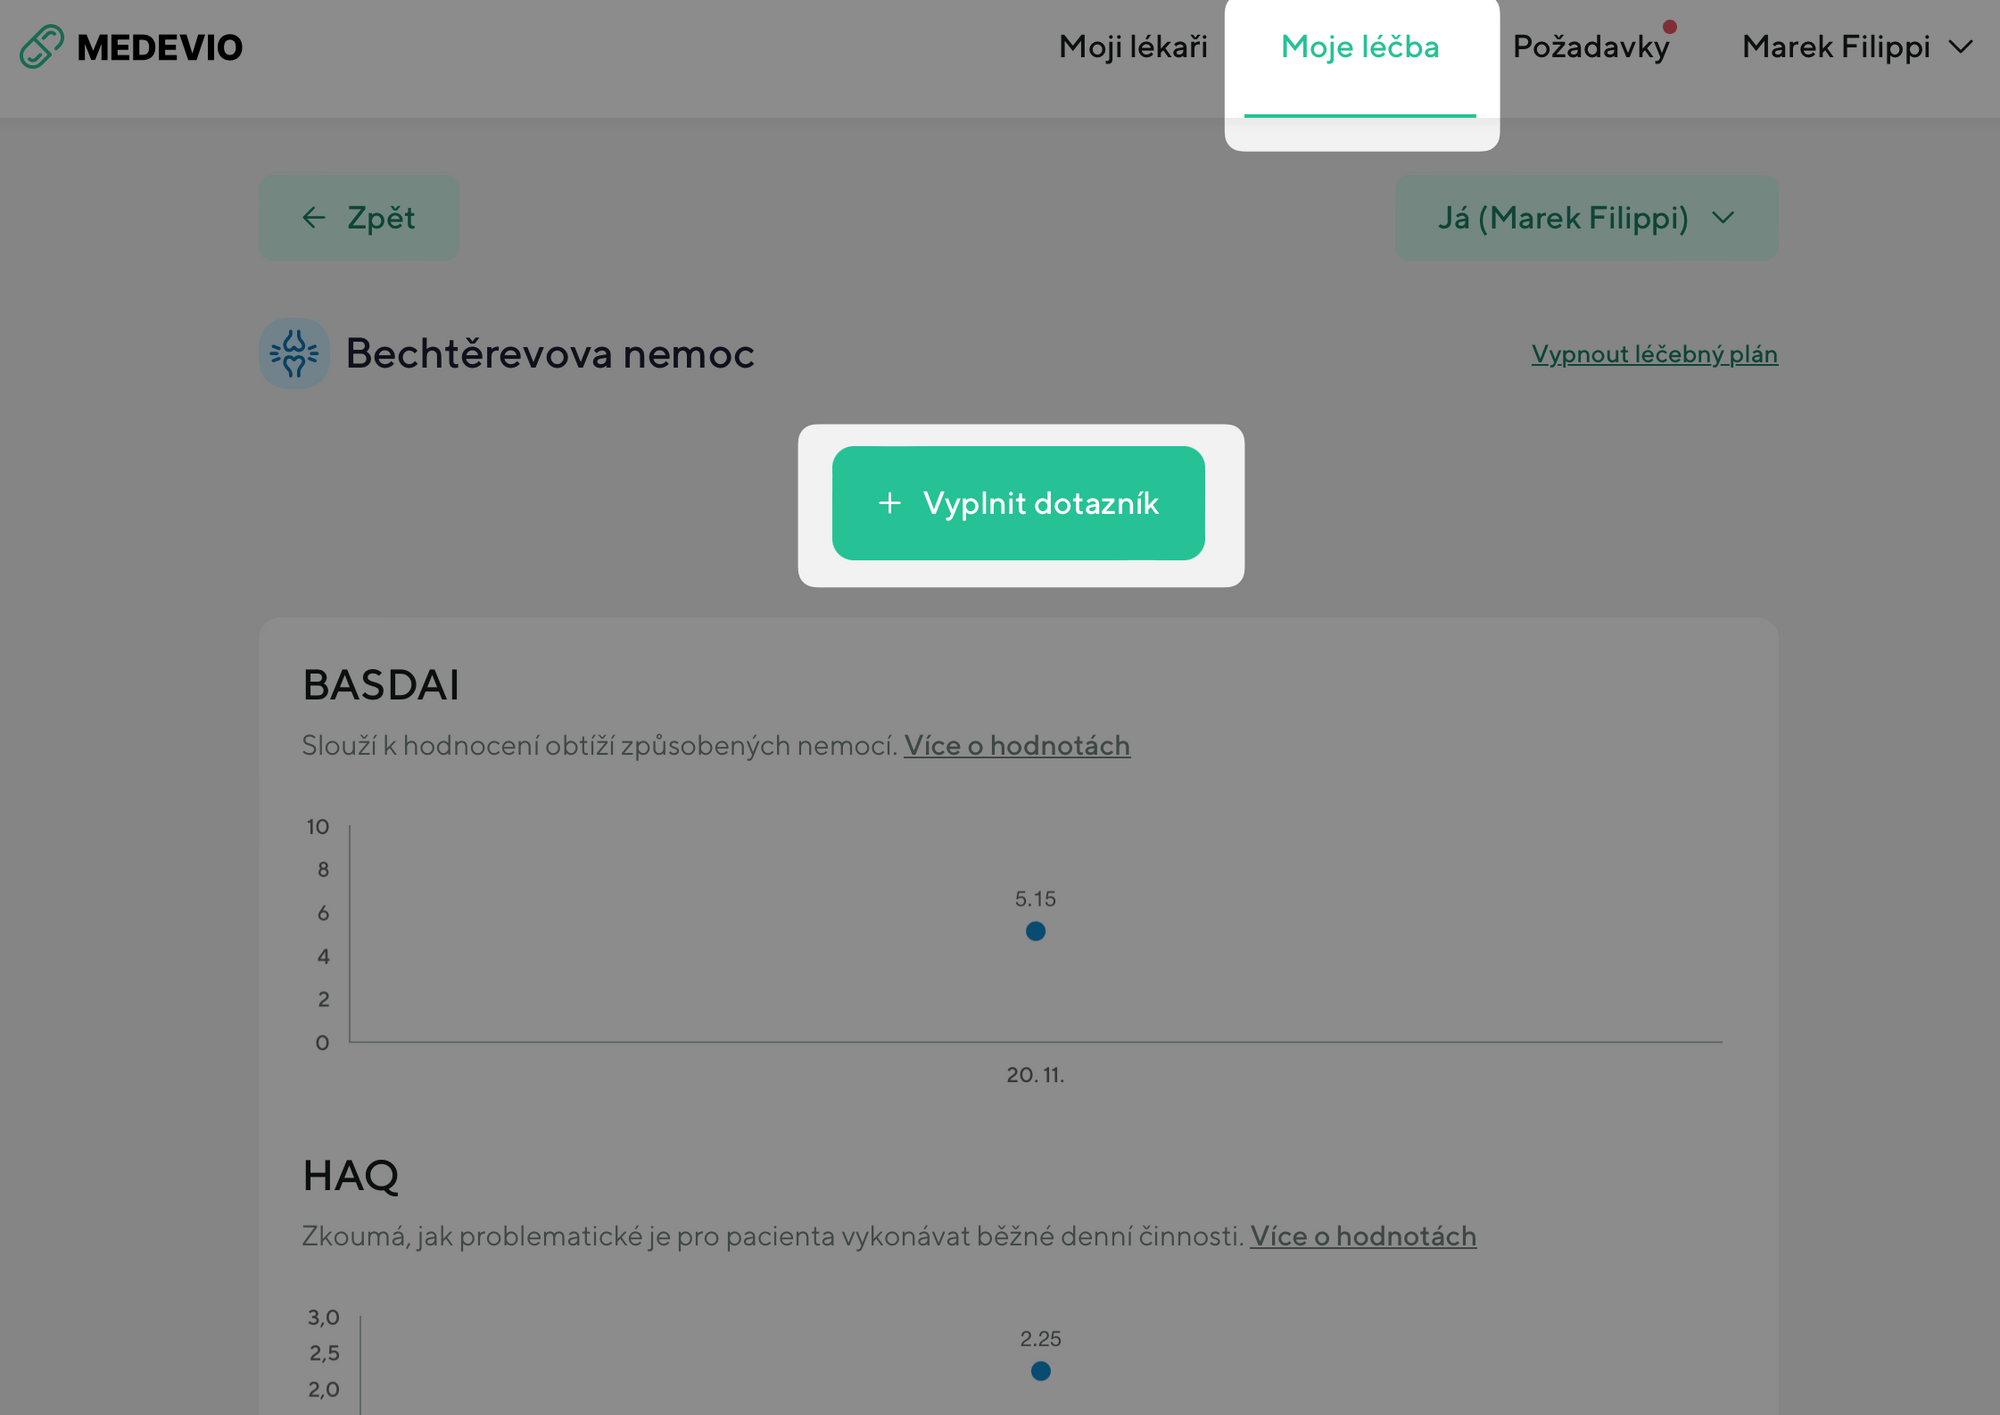Click the Bechtěrevova nemoc joint icon
The width and height of the screenshot is (2000, 1415).
294,353
